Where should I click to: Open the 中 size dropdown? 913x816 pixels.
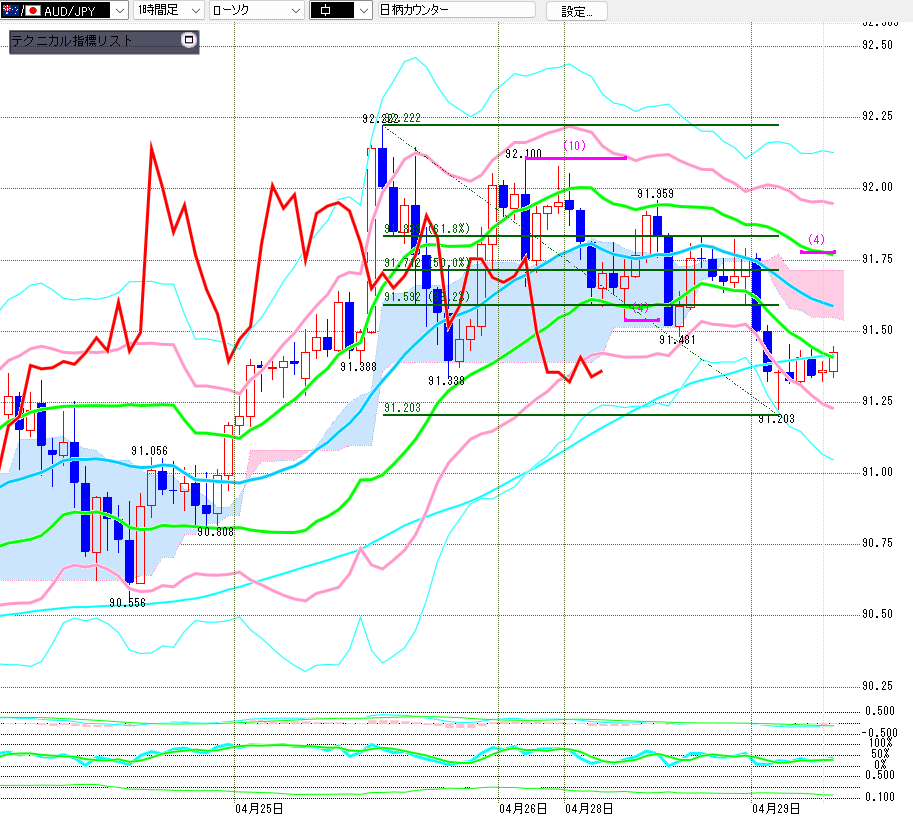(341, 10)
